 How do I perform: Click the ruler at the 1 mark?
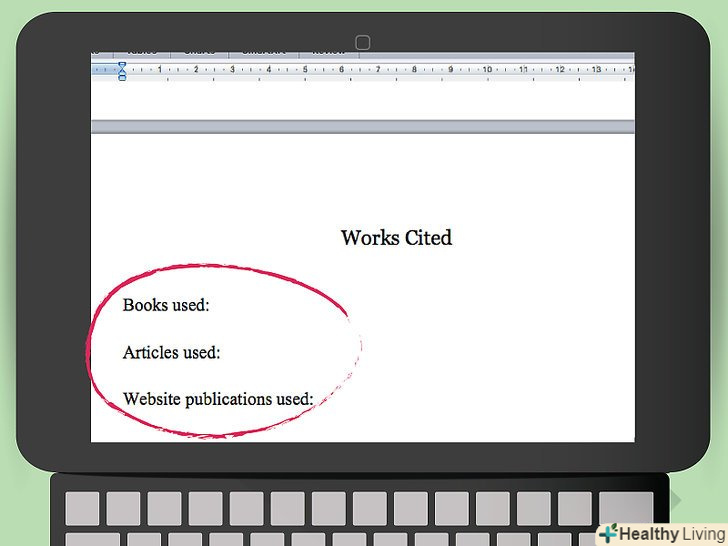pyautogui.click(x=159, y=70)
